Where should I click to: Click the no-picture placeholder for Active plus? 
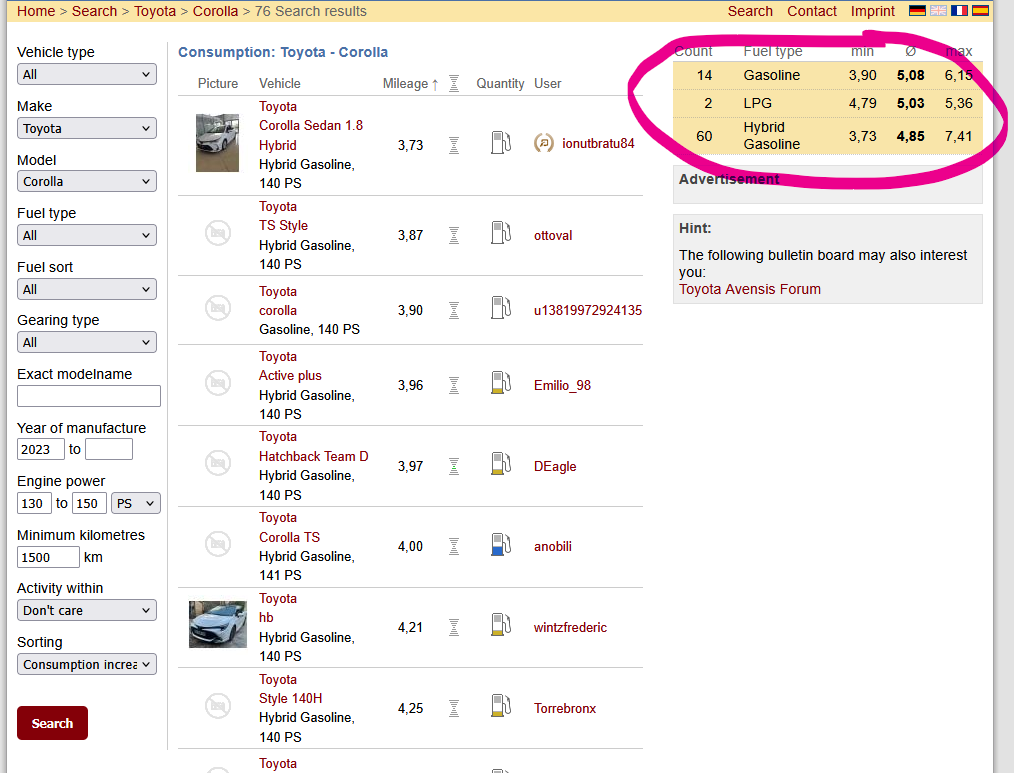coord(218,383)
